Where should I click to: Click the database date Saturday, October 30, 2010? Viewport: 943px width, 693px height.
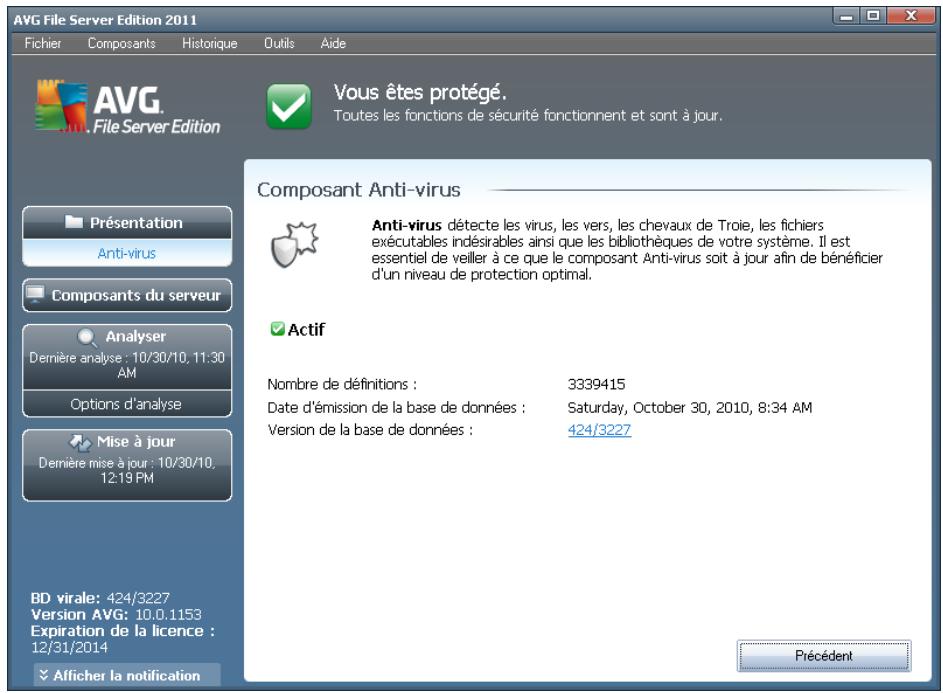coord(690,408)
